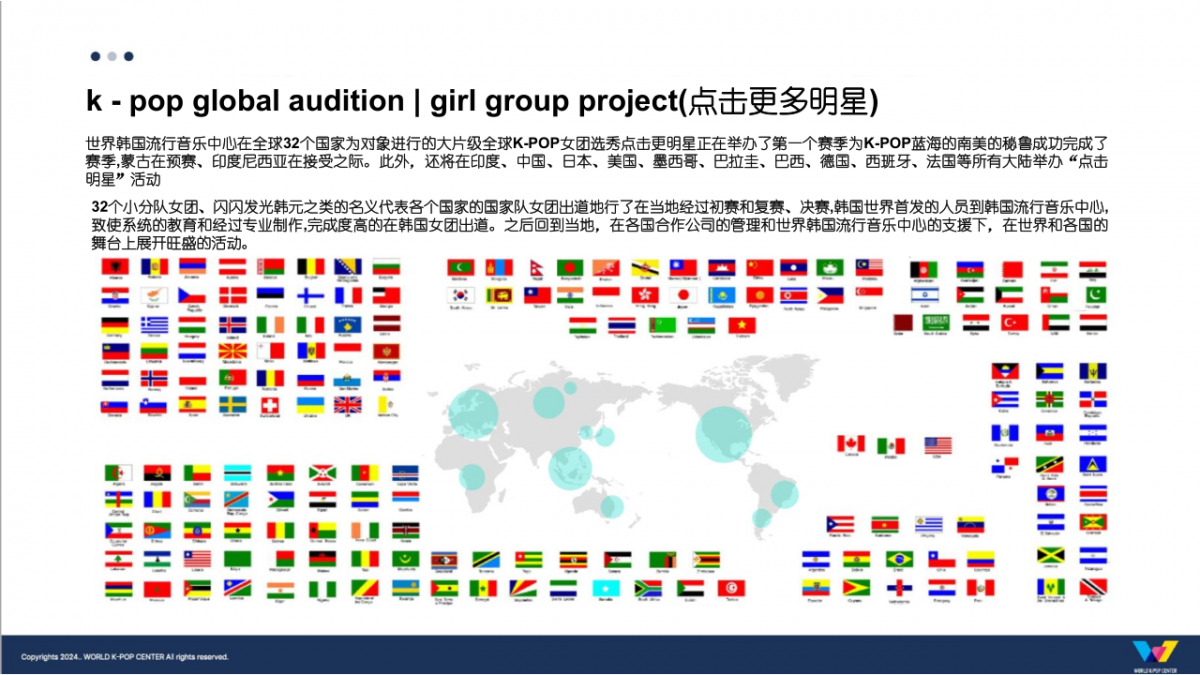Screen dimensions: 1200x675
Task: Click the Maldives flag
Action: [461, 267]
